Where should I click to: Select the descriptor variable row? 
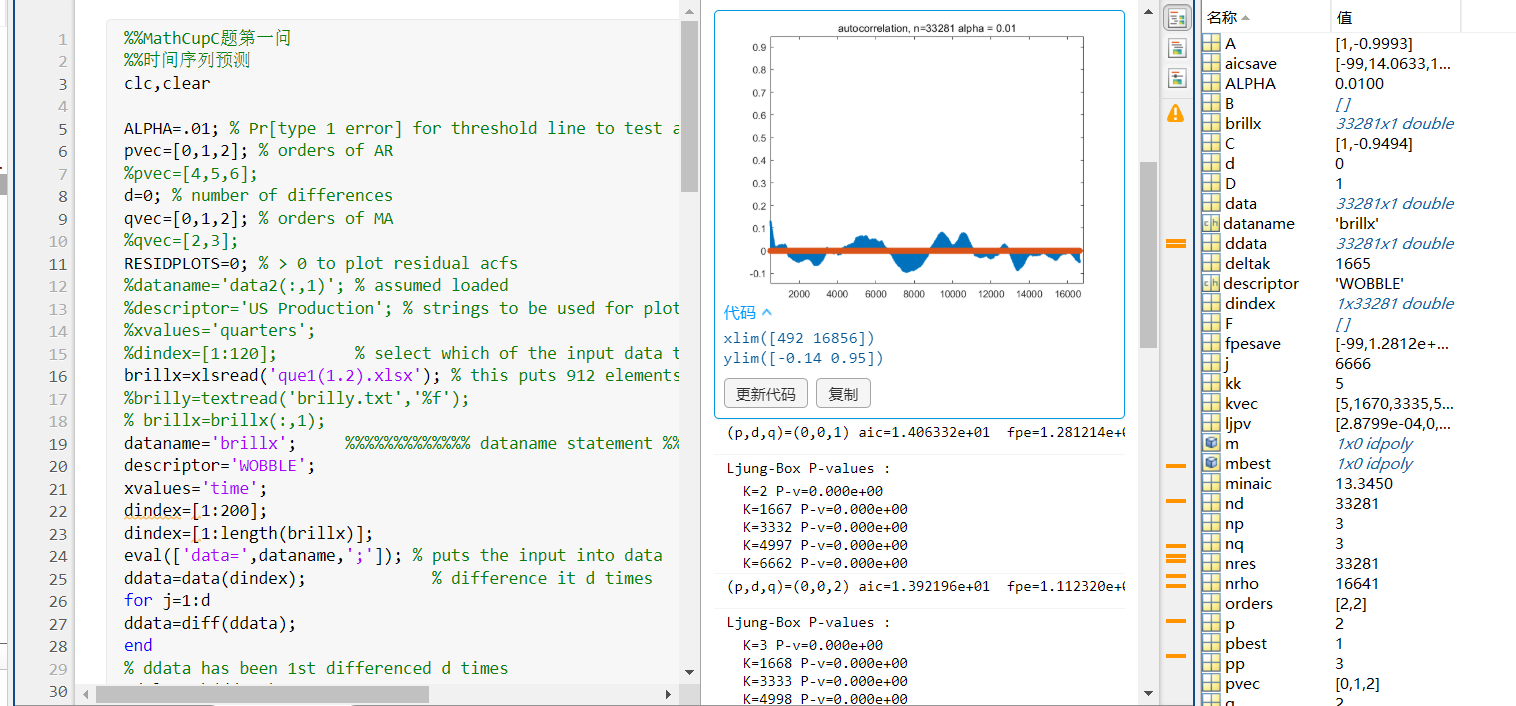tap(1262, 284)
